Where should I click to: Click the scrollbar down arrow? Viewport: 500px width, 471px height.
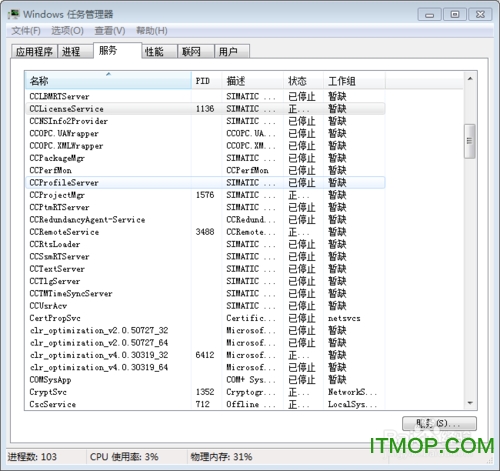point(470,403)
